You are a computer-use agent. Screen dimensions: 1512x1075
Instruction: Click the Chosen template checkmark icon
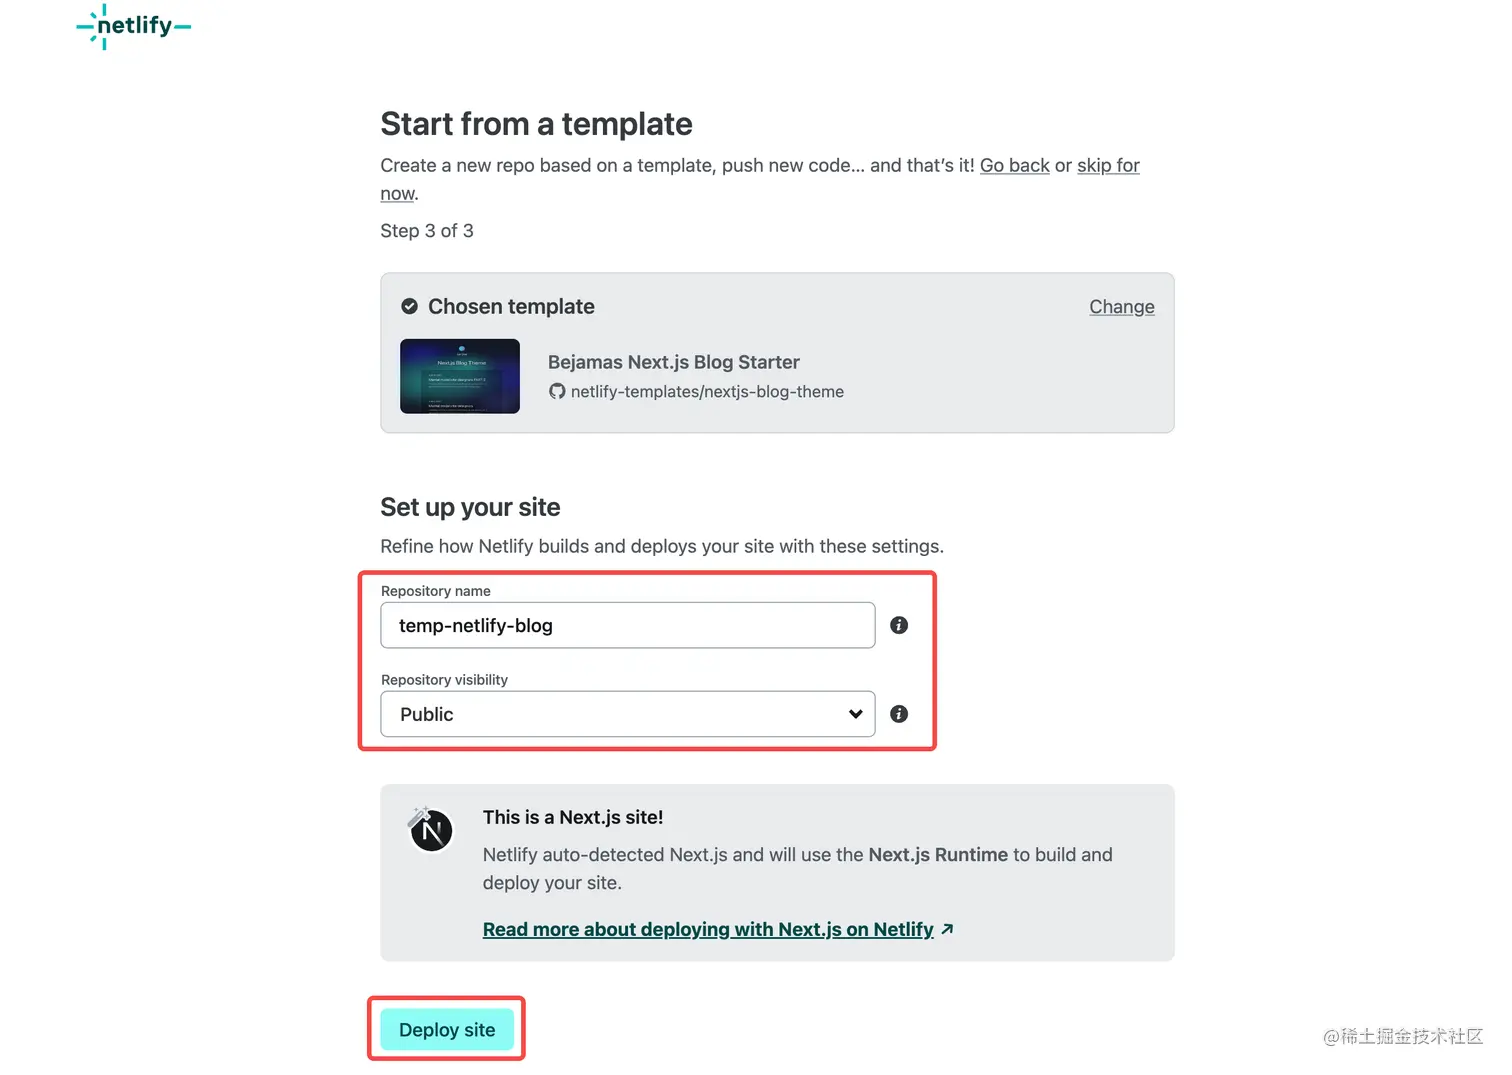tap(409, 306)
